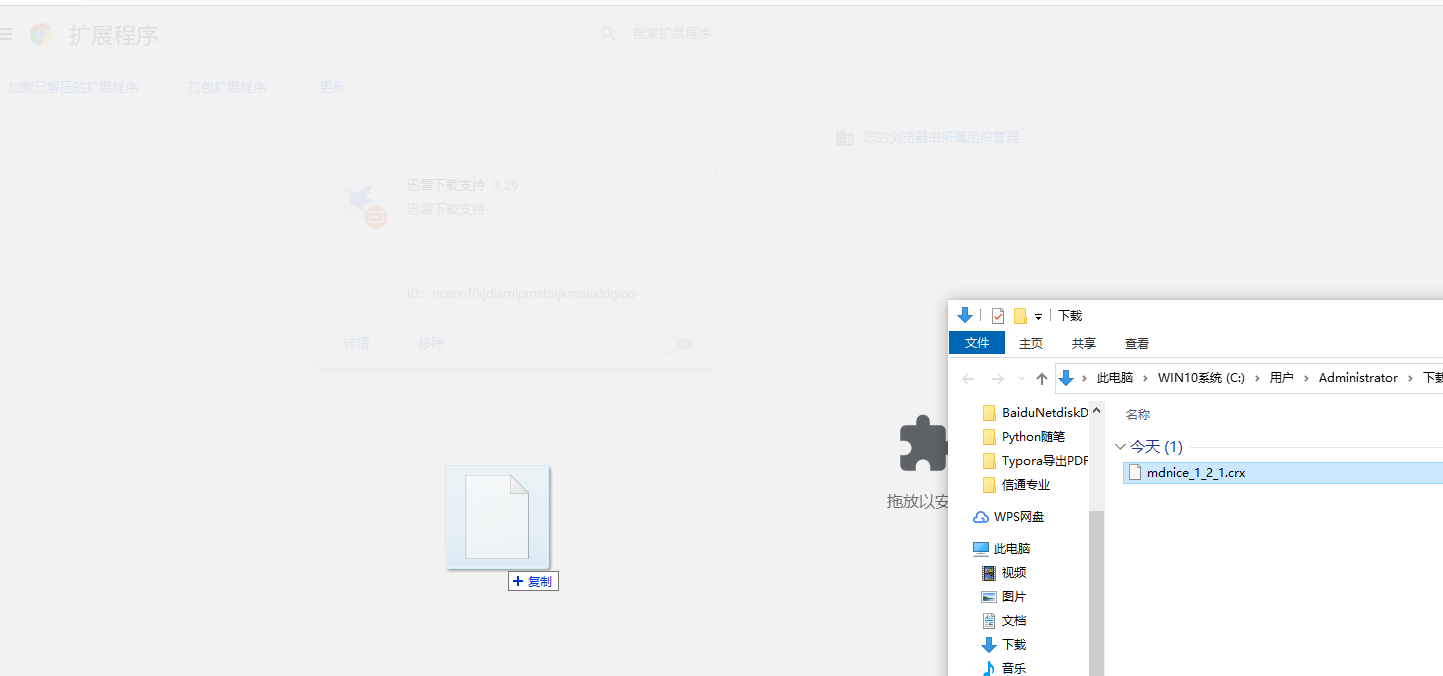
Task: Open the recent locations dropdown arrow
Action: (1020, 378)
